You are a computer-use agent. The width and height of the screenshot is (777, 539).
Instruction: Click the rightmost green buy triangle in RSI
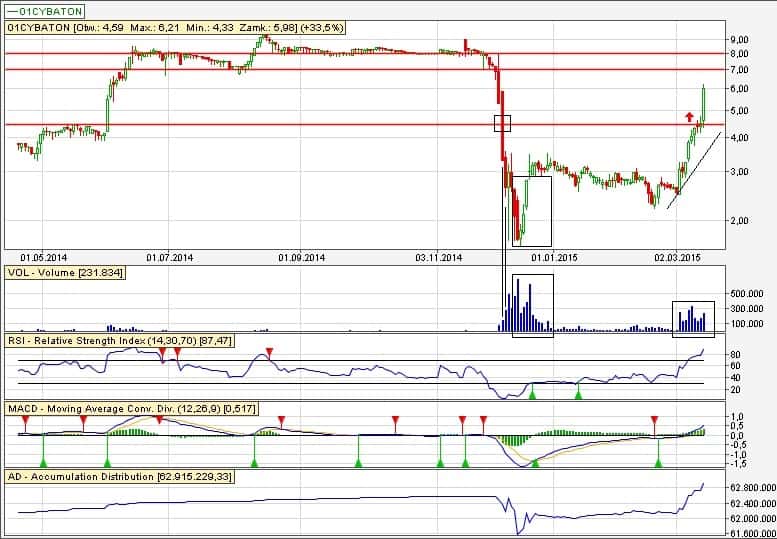[x=578, y=396]
